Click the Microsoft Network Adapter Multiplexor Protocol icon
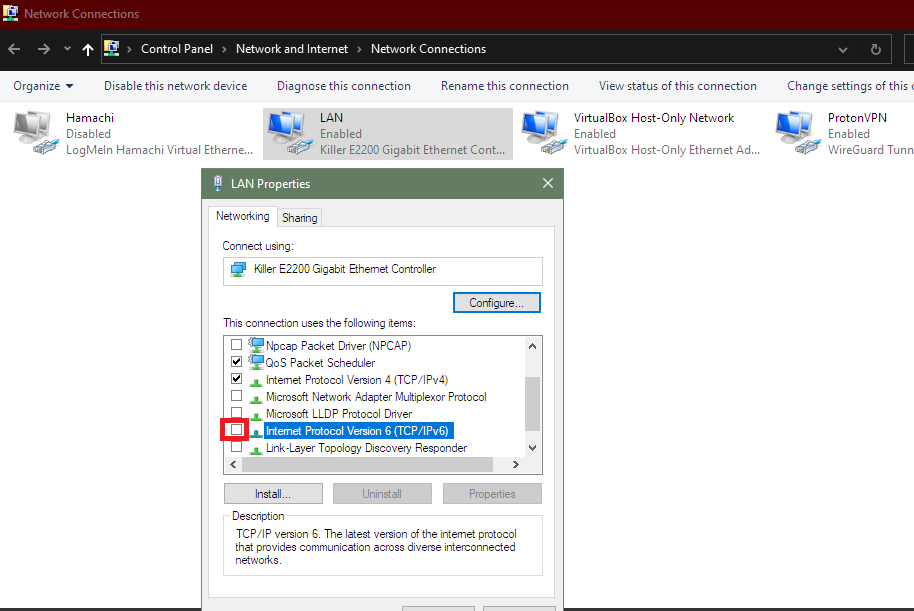 (x=255, y=399)
